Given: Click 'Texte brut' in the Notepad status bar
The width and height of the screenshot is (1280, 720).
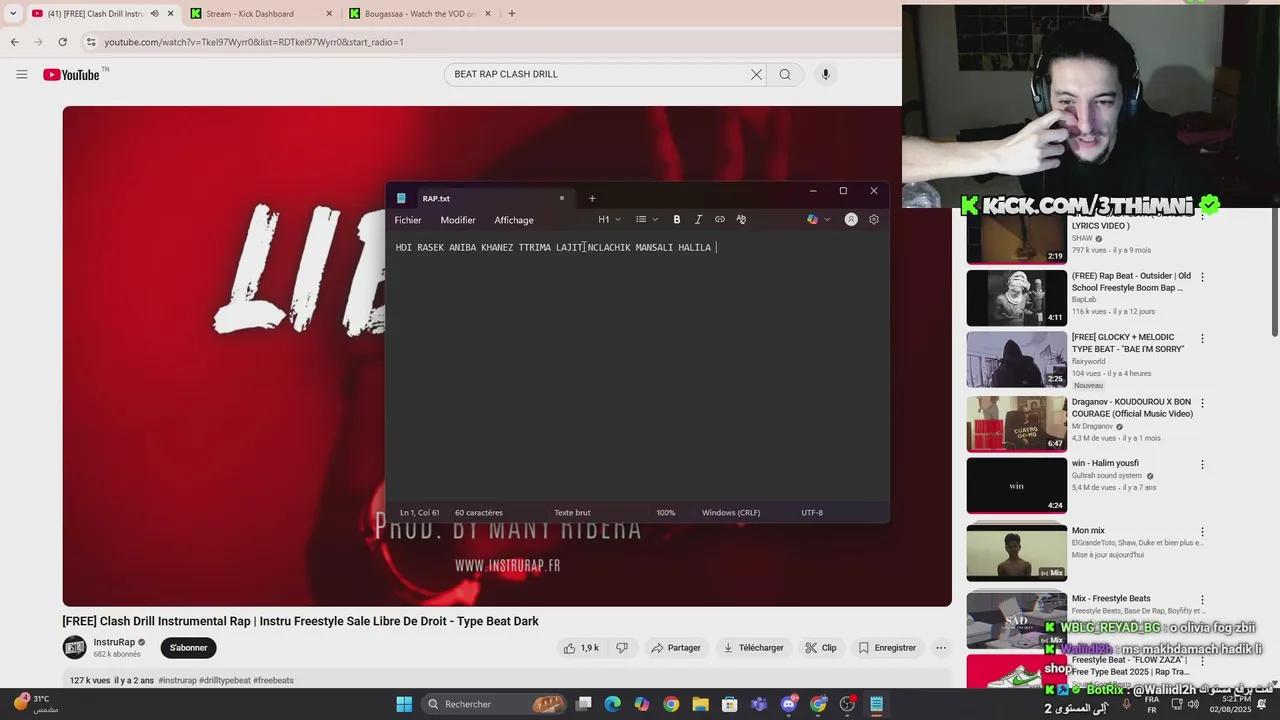Looking at the screenshot, I should (573, 513).
